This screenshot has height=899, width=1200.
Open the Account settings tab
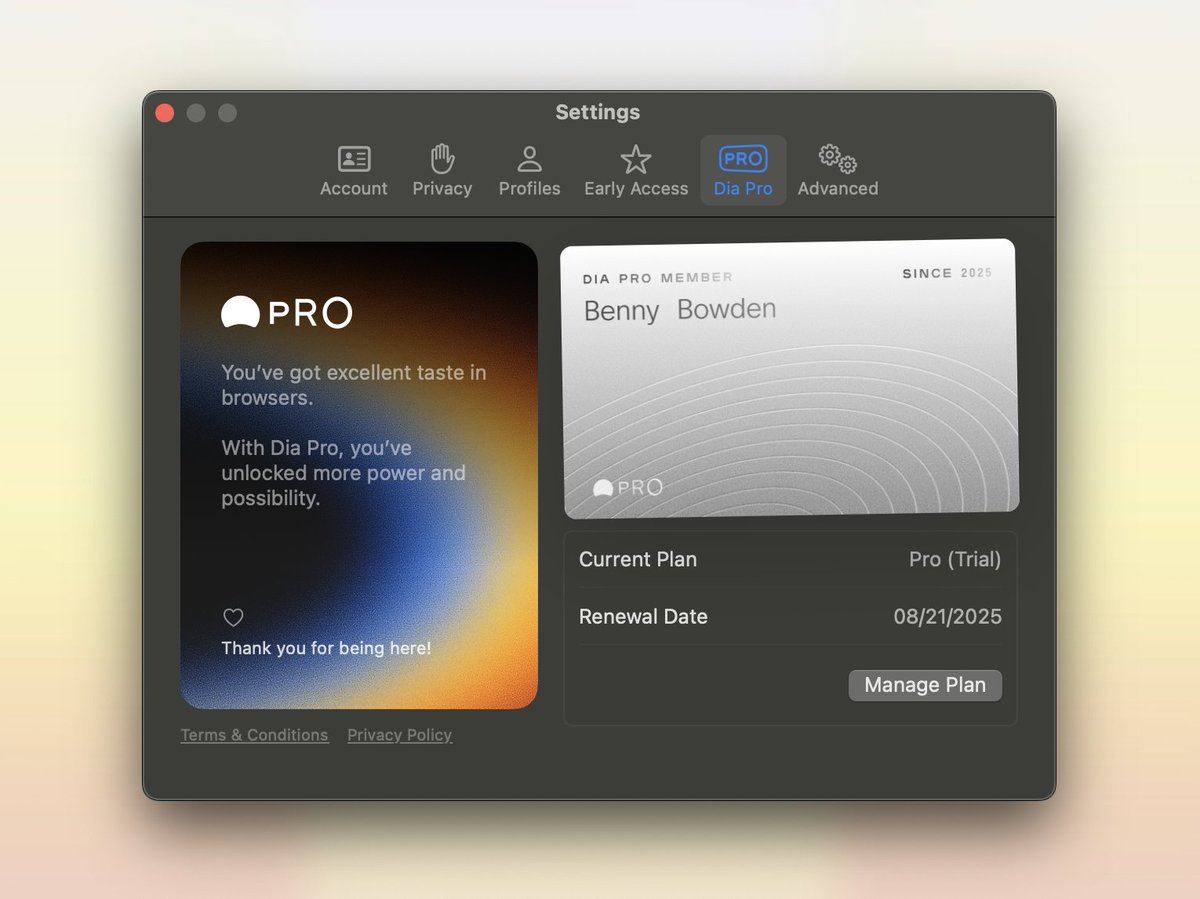pos(353,171)
